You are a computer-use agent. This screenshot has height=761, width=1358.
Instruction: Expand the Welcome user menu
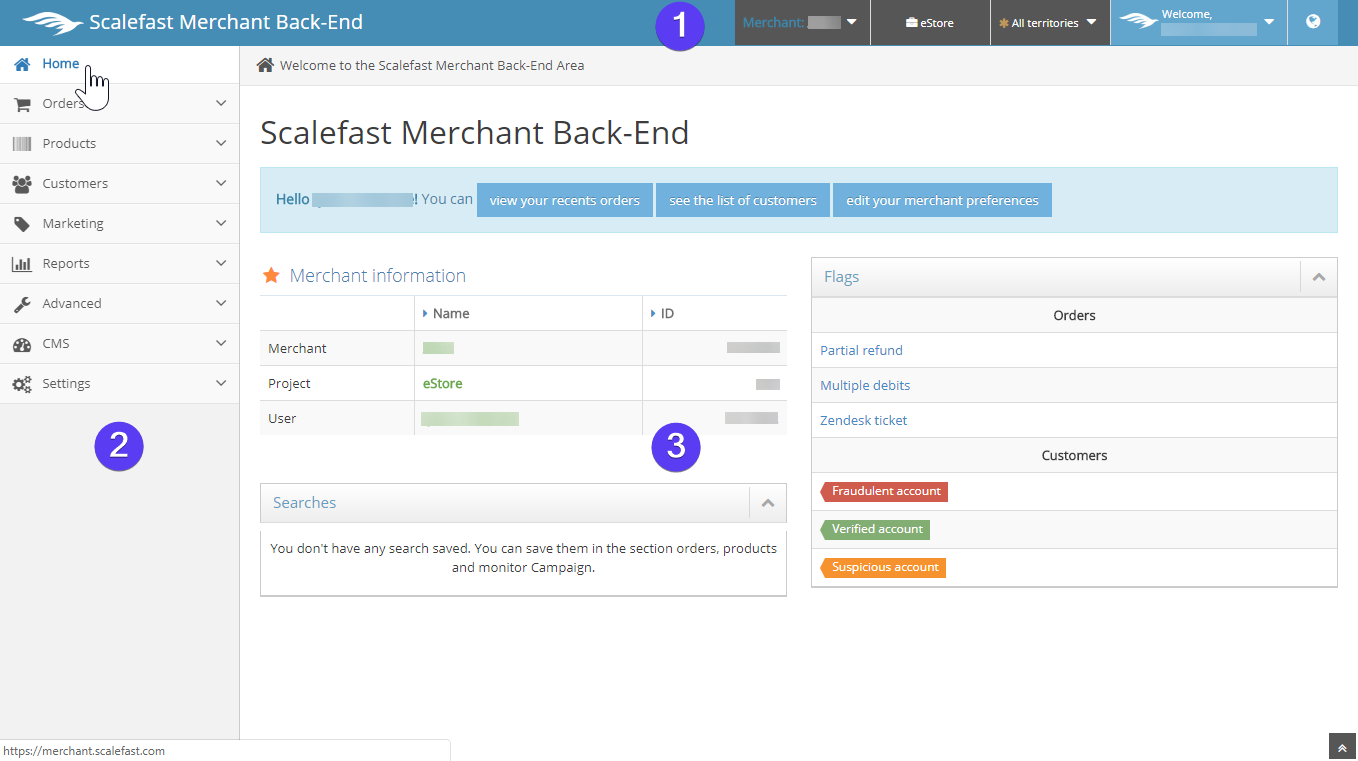[1197, 22]
